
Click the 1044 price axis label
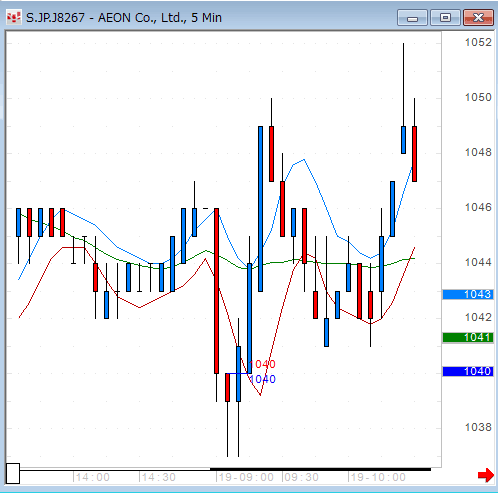pyautogui.click(x=478, y=262)
